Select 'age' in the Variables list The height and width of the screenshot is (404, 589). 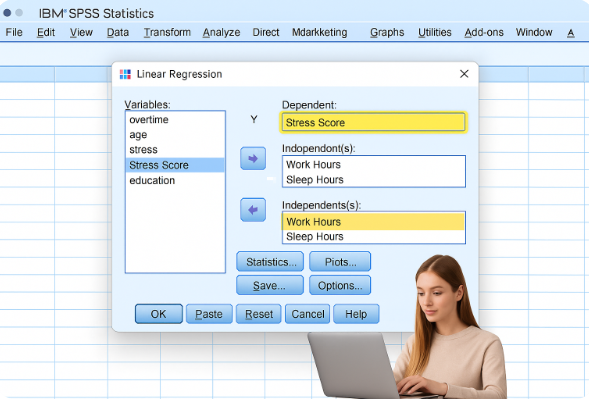[175, 135]
